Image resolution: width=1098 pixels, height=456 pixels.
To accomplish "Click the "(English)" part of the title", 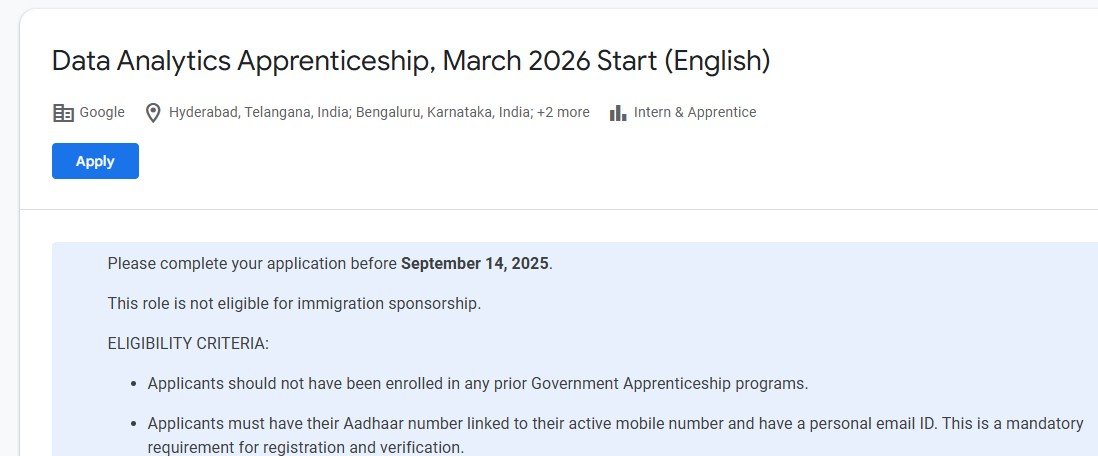I will click(x=717, y=62).
